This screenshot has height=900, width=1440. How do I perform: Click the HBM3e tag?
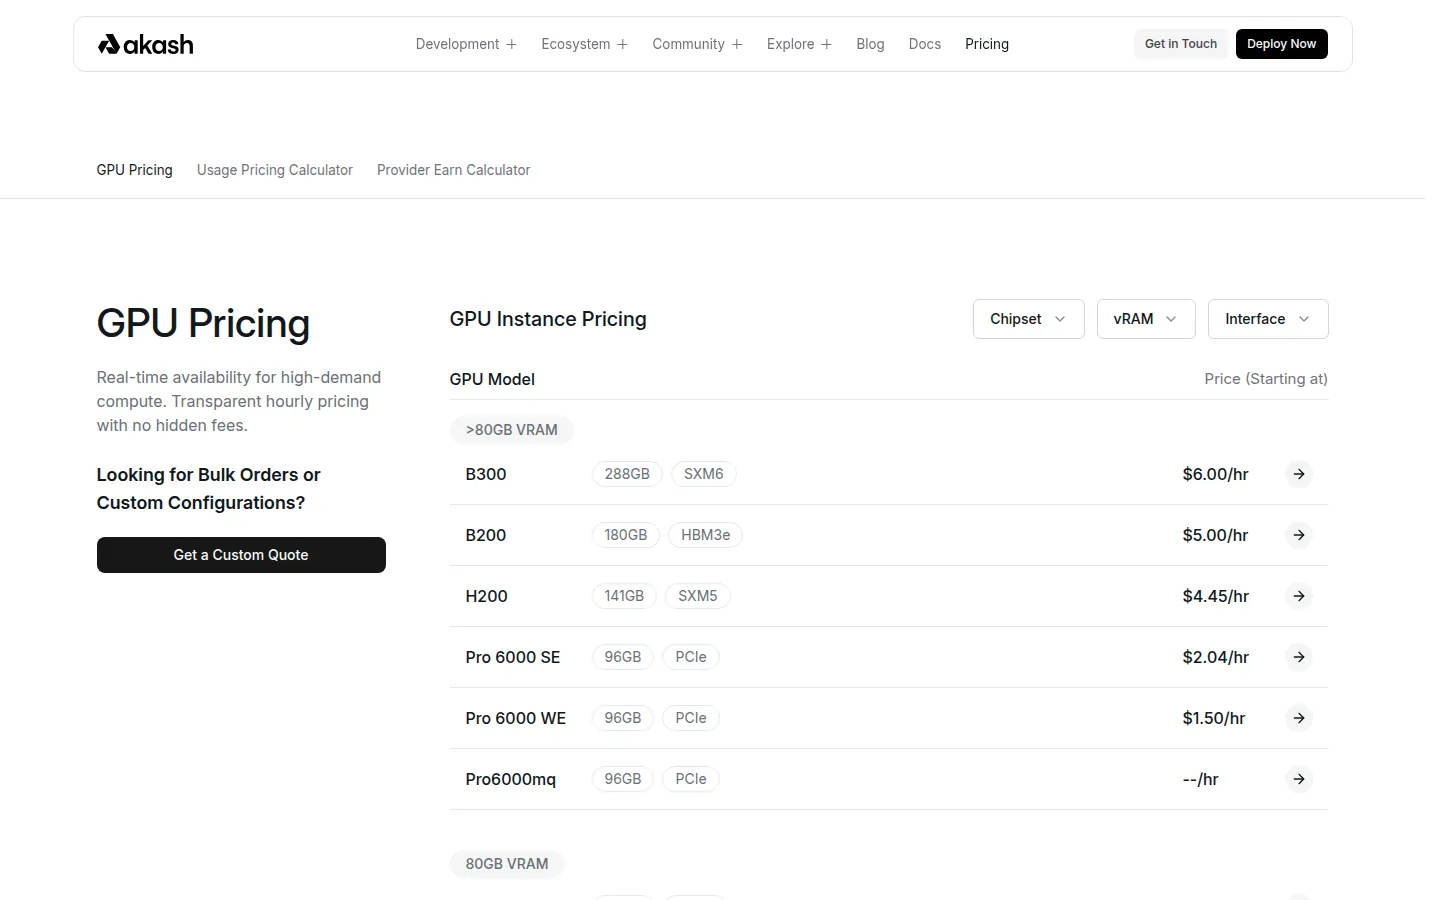point(705,535)
